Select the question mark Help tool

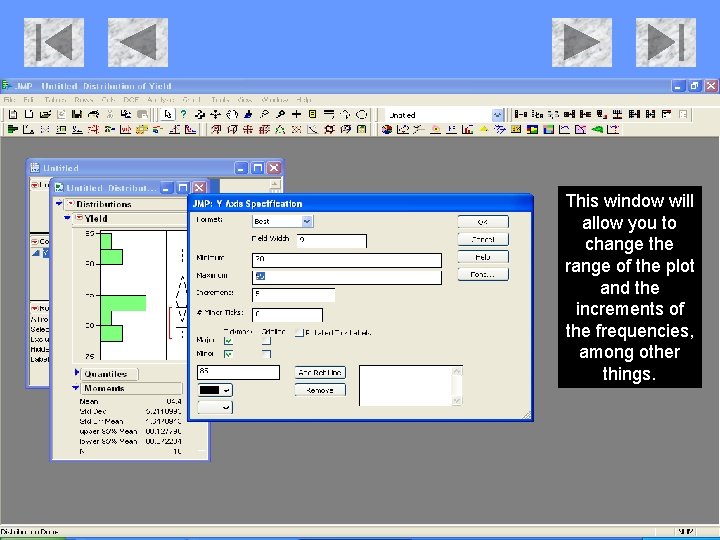(x=184, y=114)
